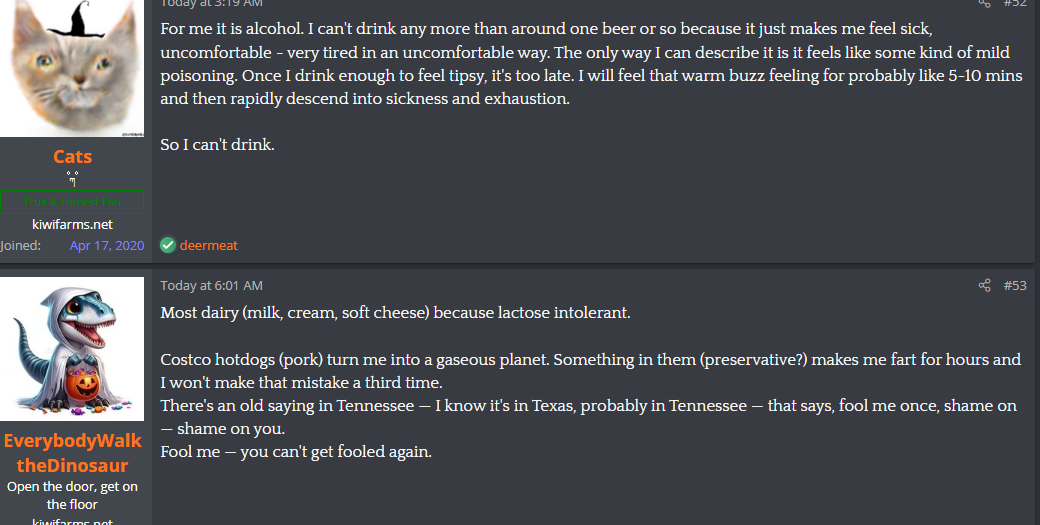Click the share icon for post #53
This screenshot has width=1040, height=525.
(x=985, y=286)
